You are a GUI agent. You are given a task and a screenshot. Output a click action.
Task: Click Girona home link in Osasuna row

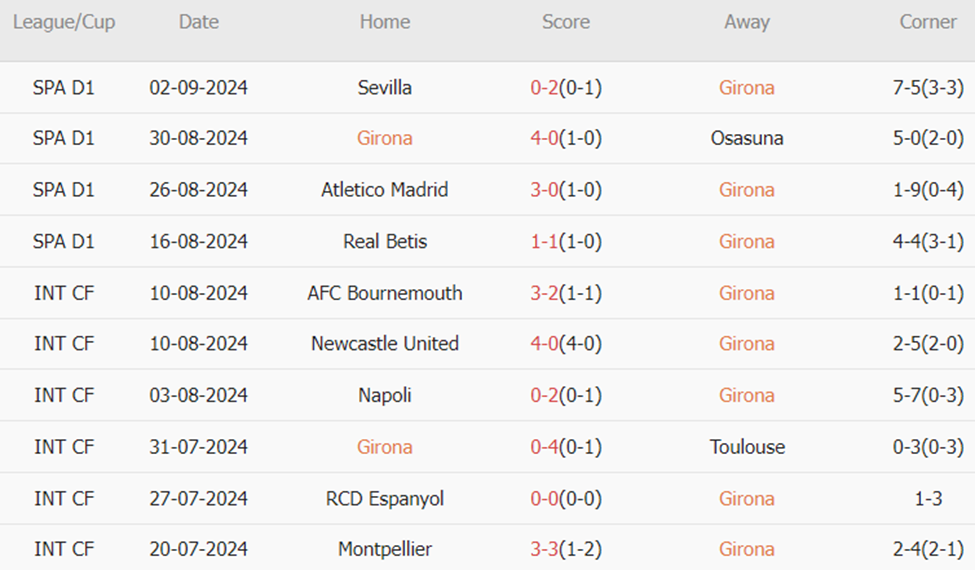click(385, 139)
